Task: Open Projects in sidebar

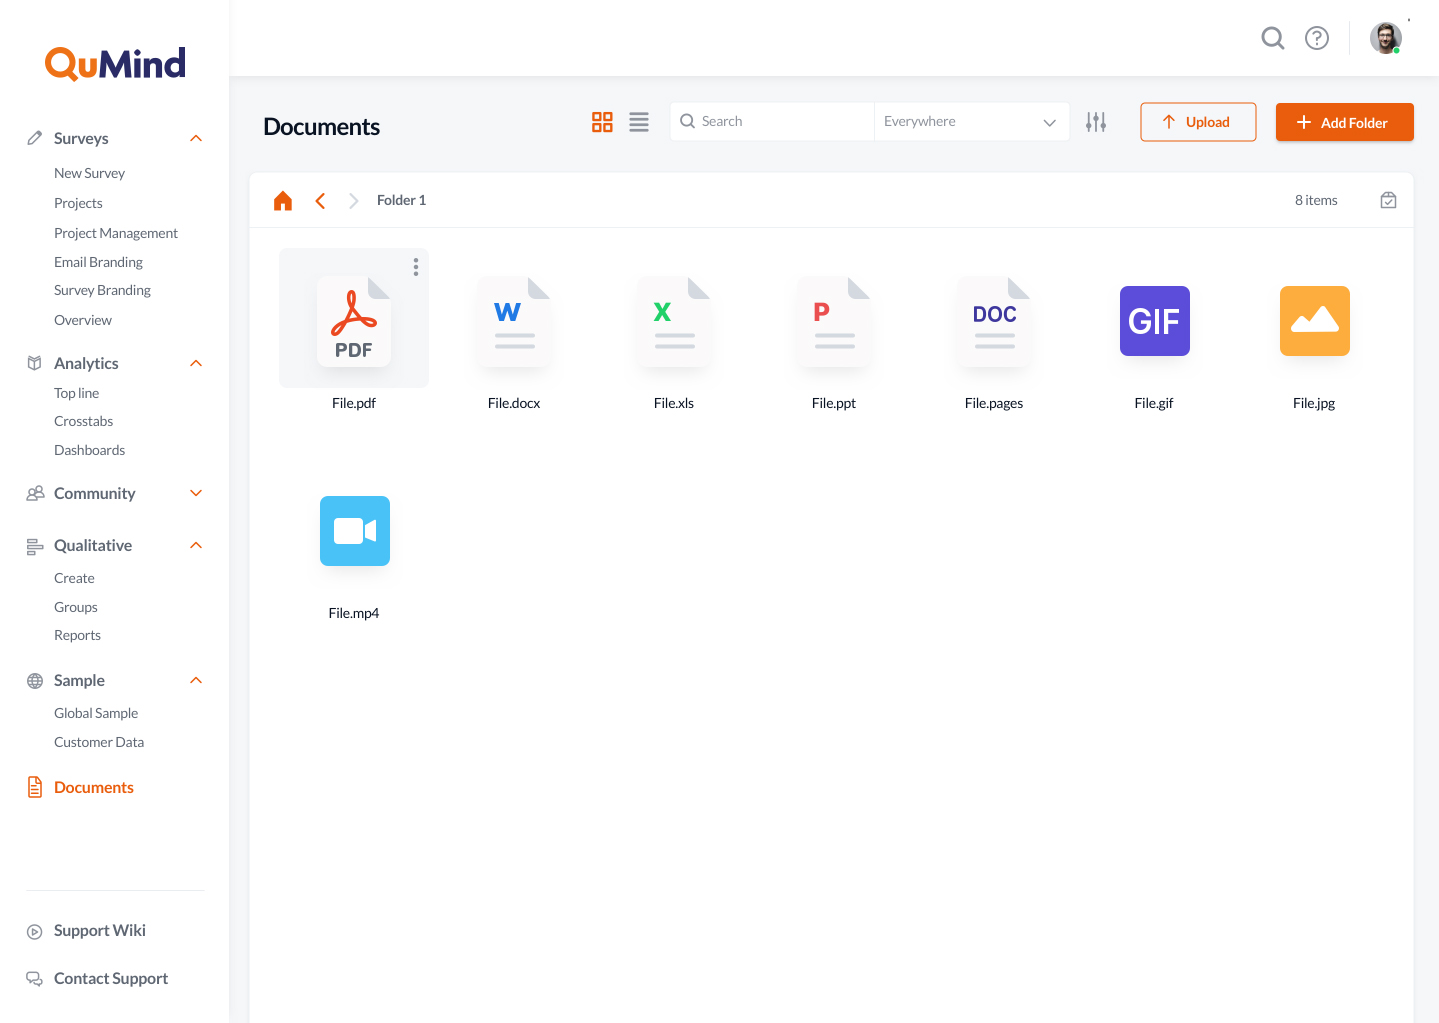Action: (78, 203)
